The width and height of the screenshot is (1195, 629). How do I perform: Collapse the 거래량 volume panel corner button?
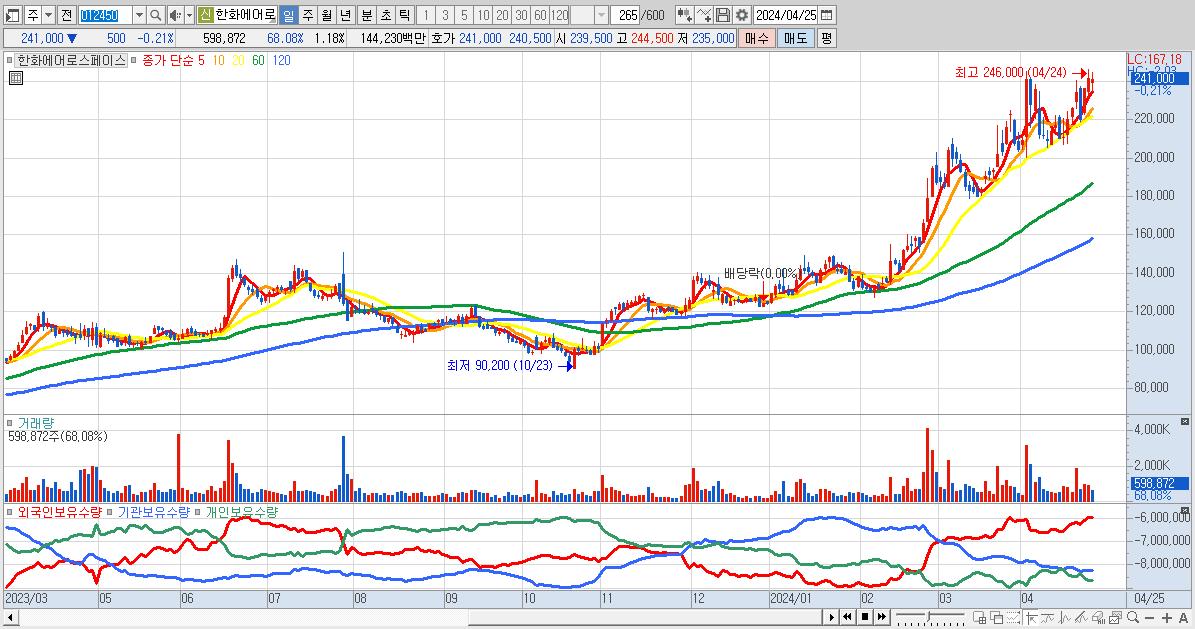[1184, 422]
